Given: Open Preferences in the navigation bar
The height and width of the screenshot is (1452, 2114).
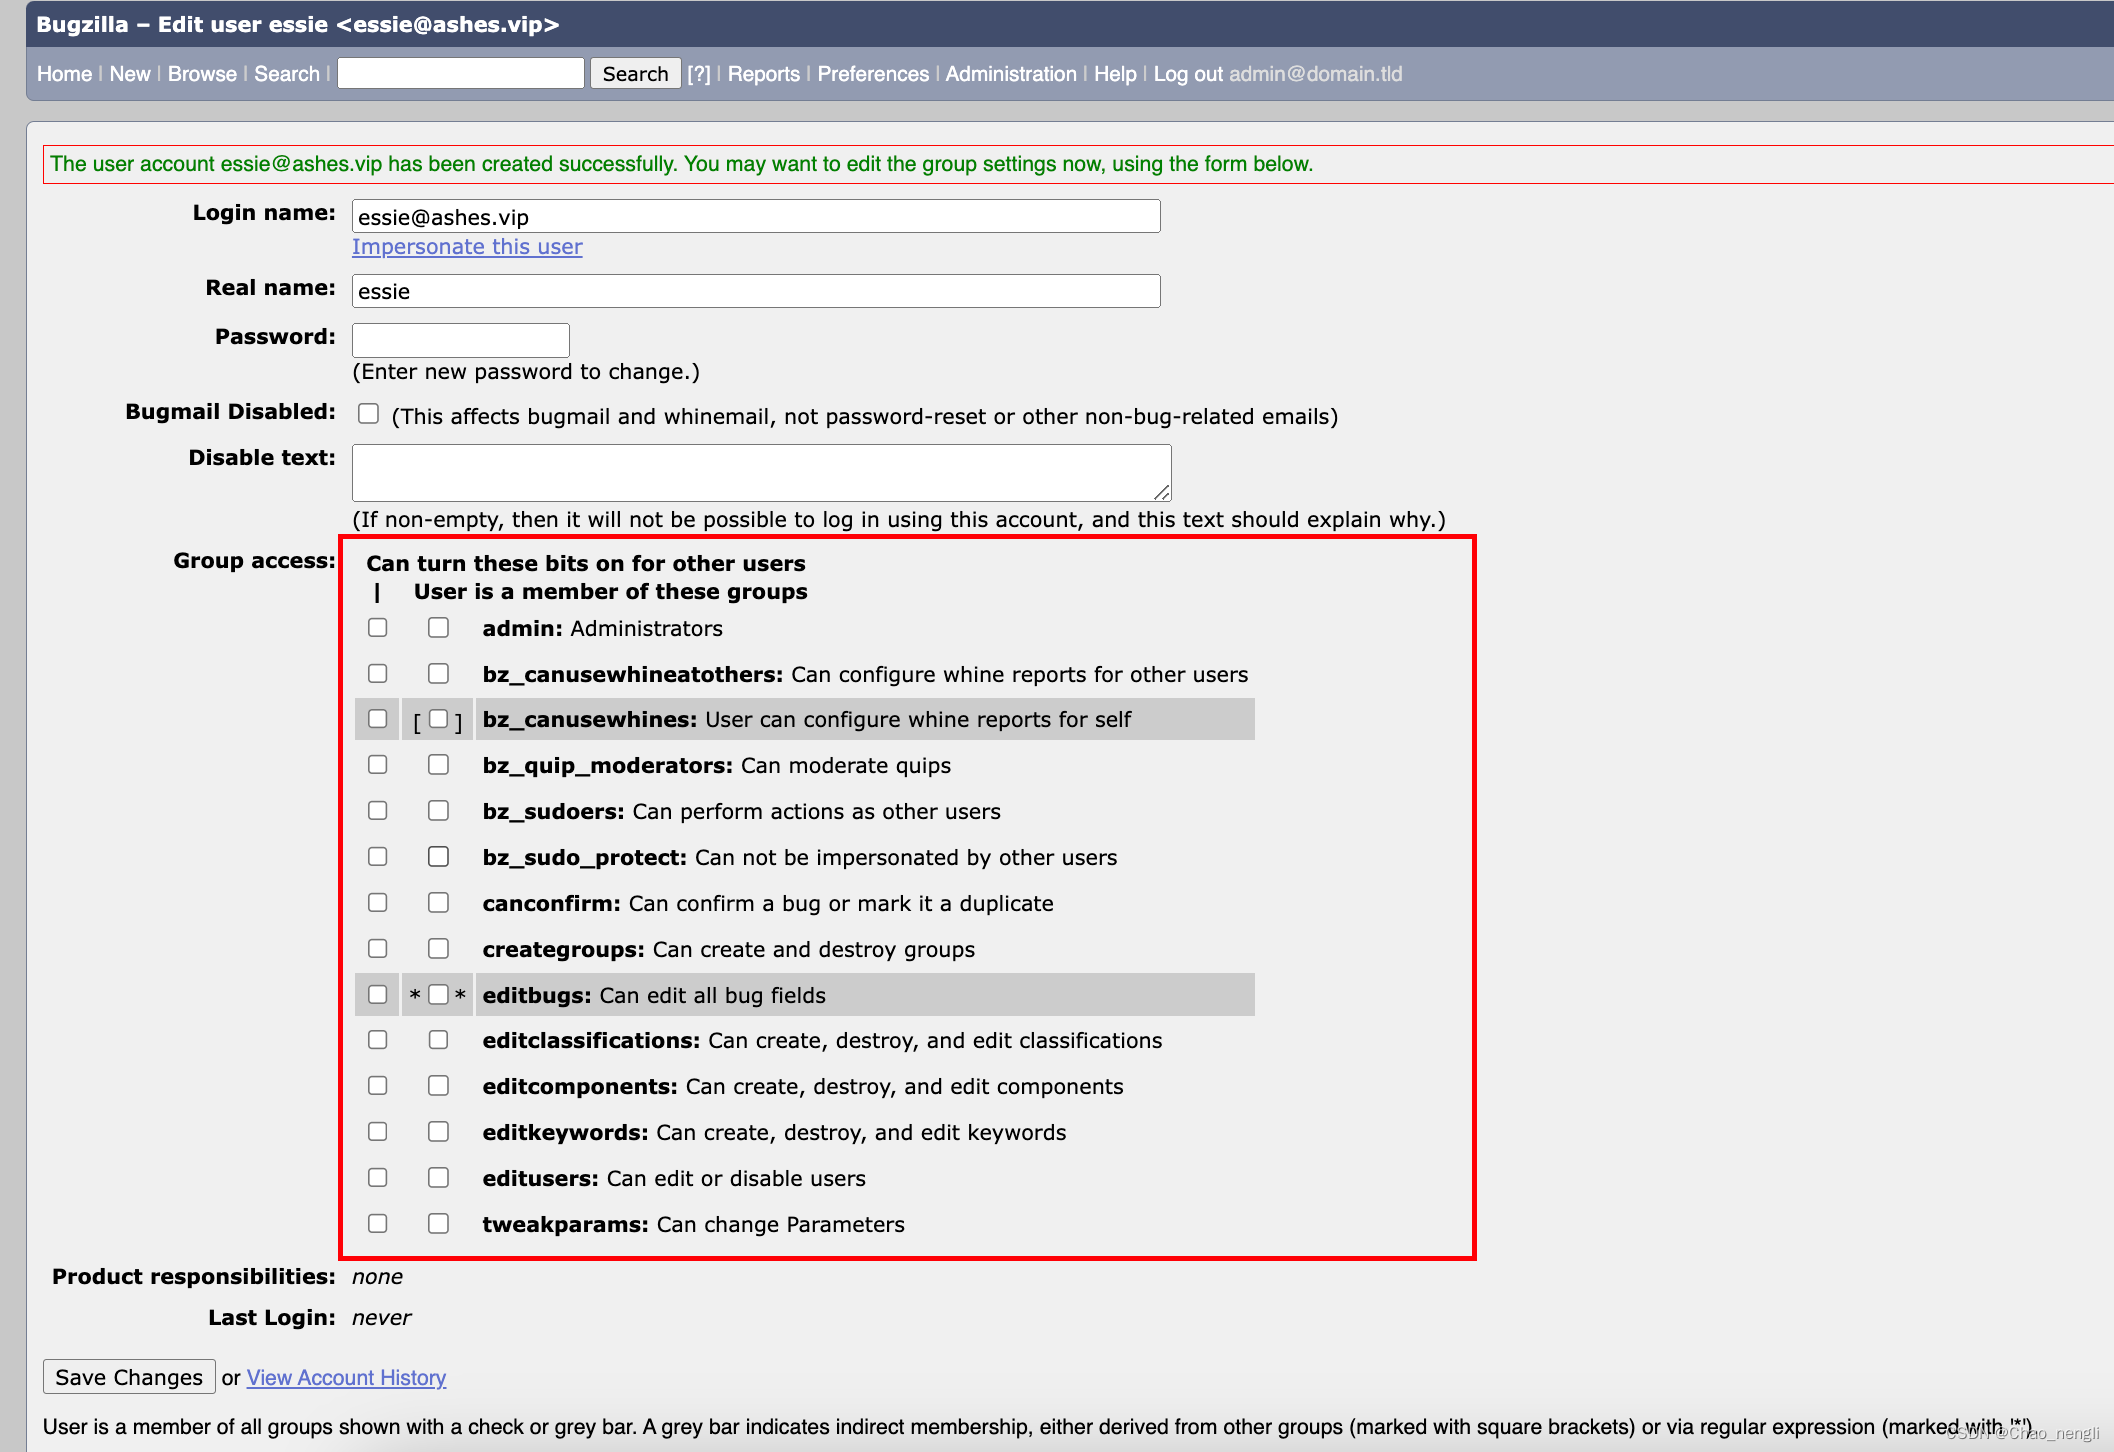Looking at the screenshot, I should 873,74.
